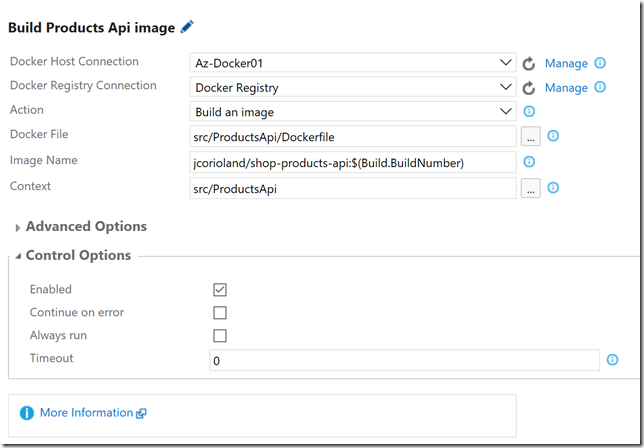644x448 pixels.
Task: Edit task name with pencil icon
Action: [x=187, y=27]
